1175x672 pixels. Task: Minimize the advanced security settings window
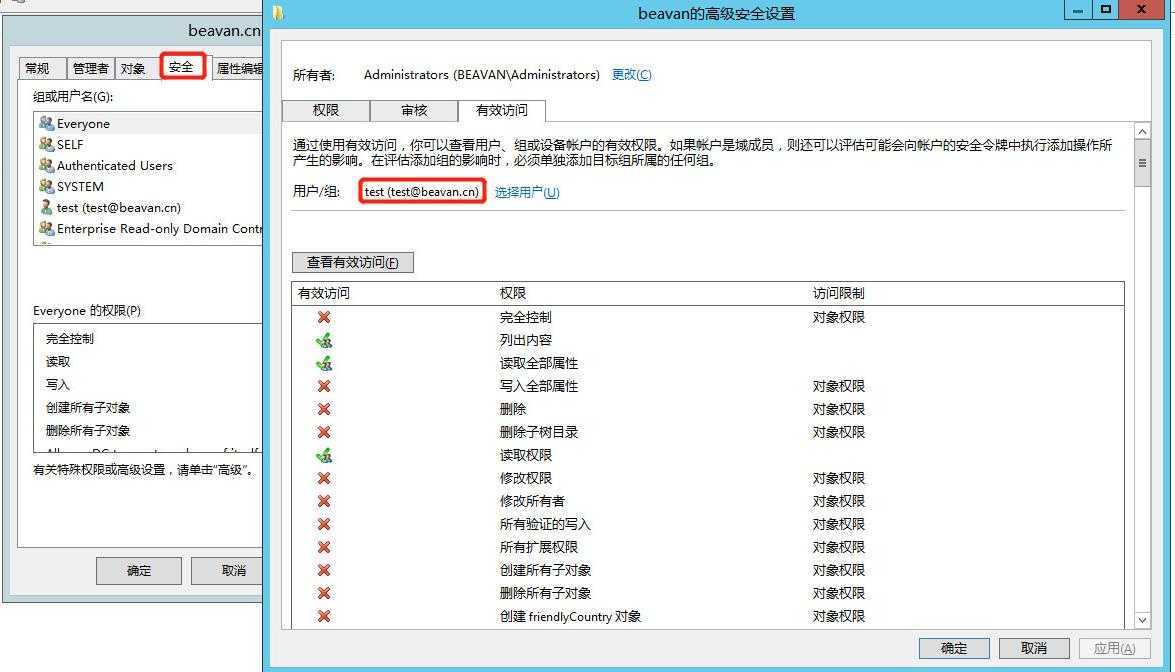point(1078,10)
